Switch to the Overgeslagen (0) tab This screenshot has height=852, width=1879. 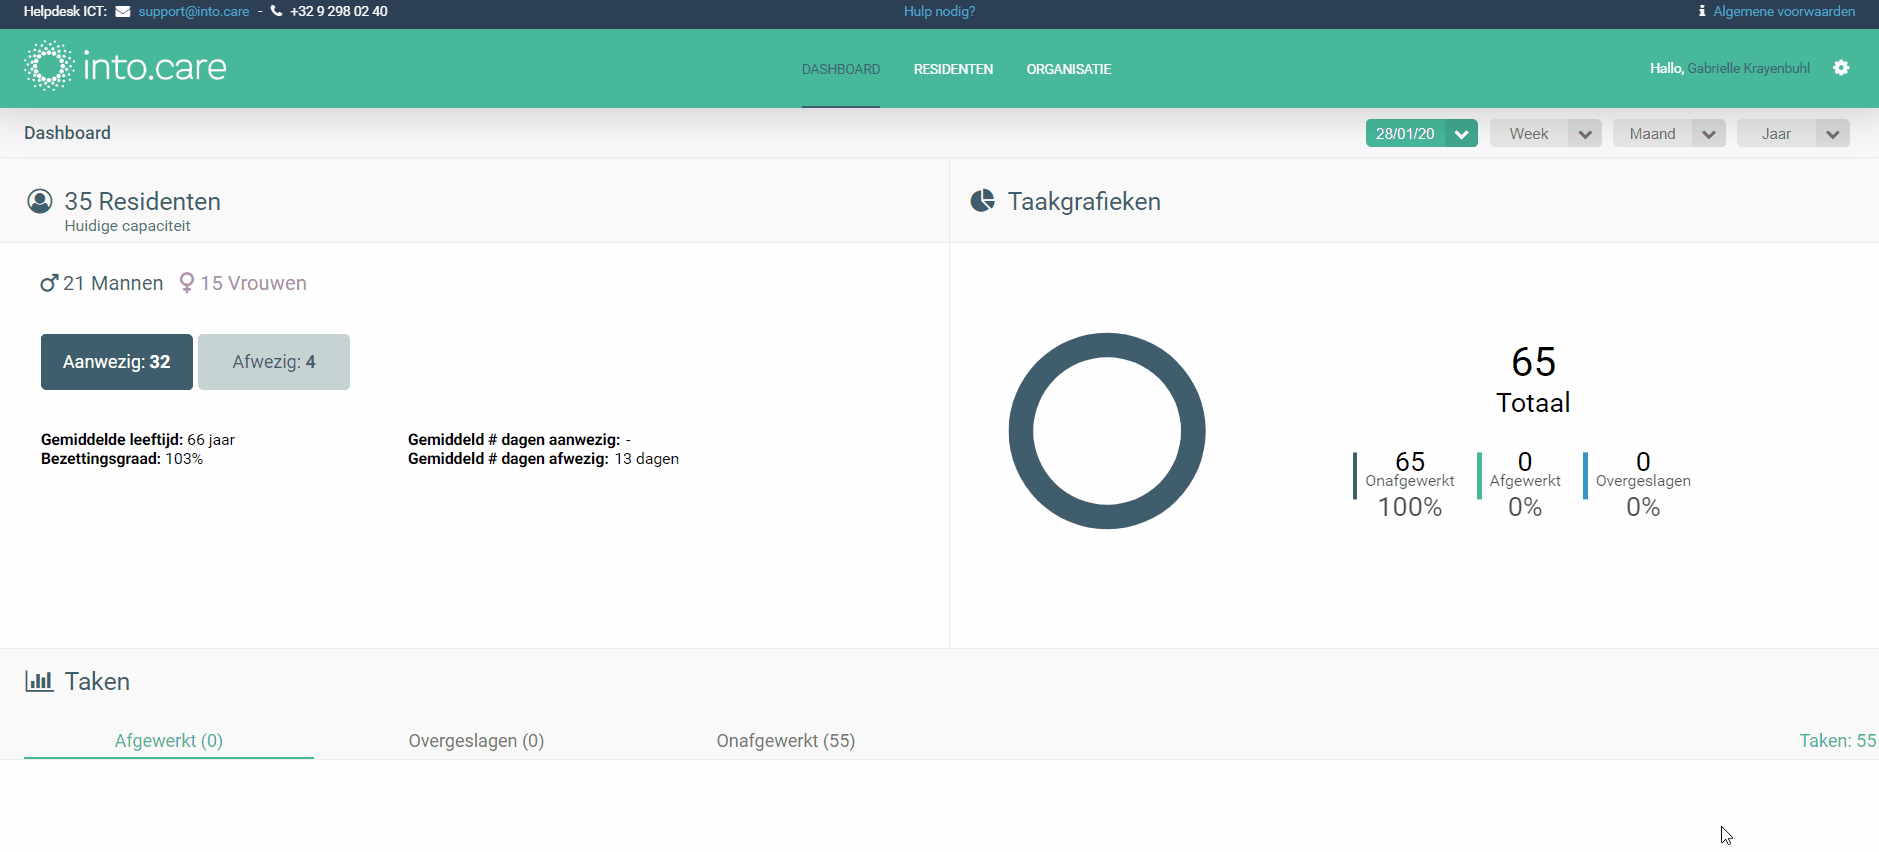[476, 741]
